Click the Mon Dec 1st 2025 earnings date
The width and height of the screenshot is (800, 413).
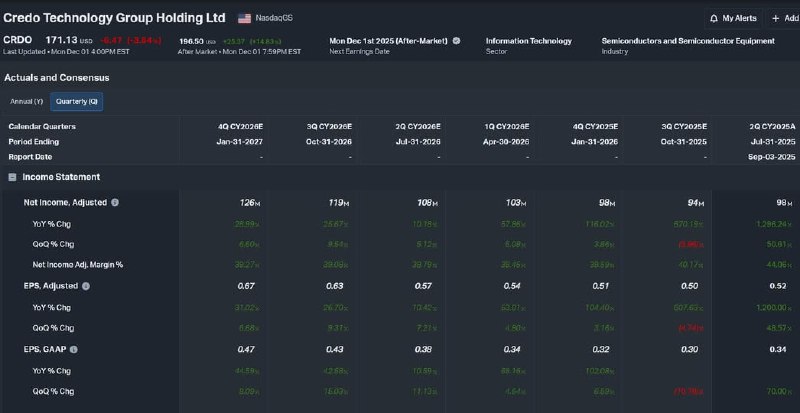(388, 41)
